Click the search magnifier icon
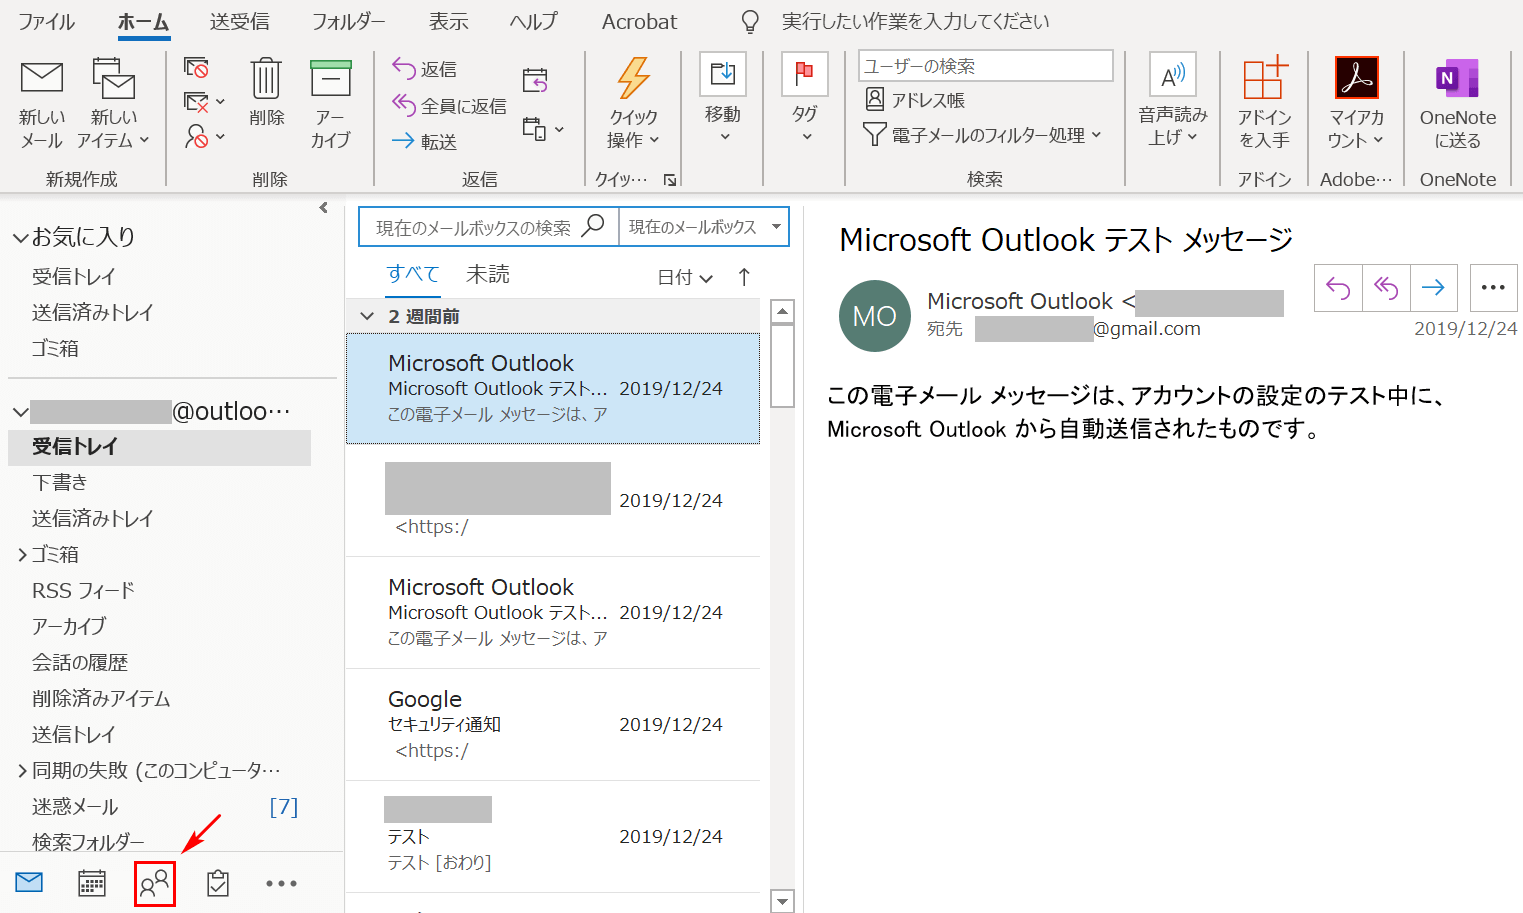This screenshot has width=1523, height=913. [594, 225]
